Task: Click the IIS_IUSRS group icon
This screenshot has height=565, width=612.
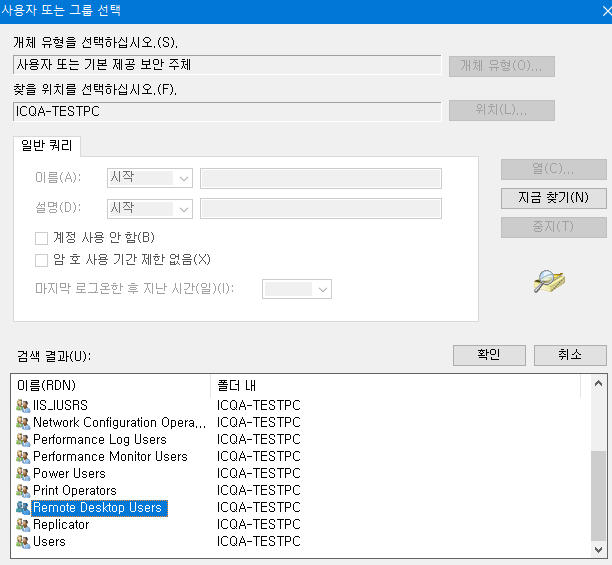Action: click(x=23, y=405)
